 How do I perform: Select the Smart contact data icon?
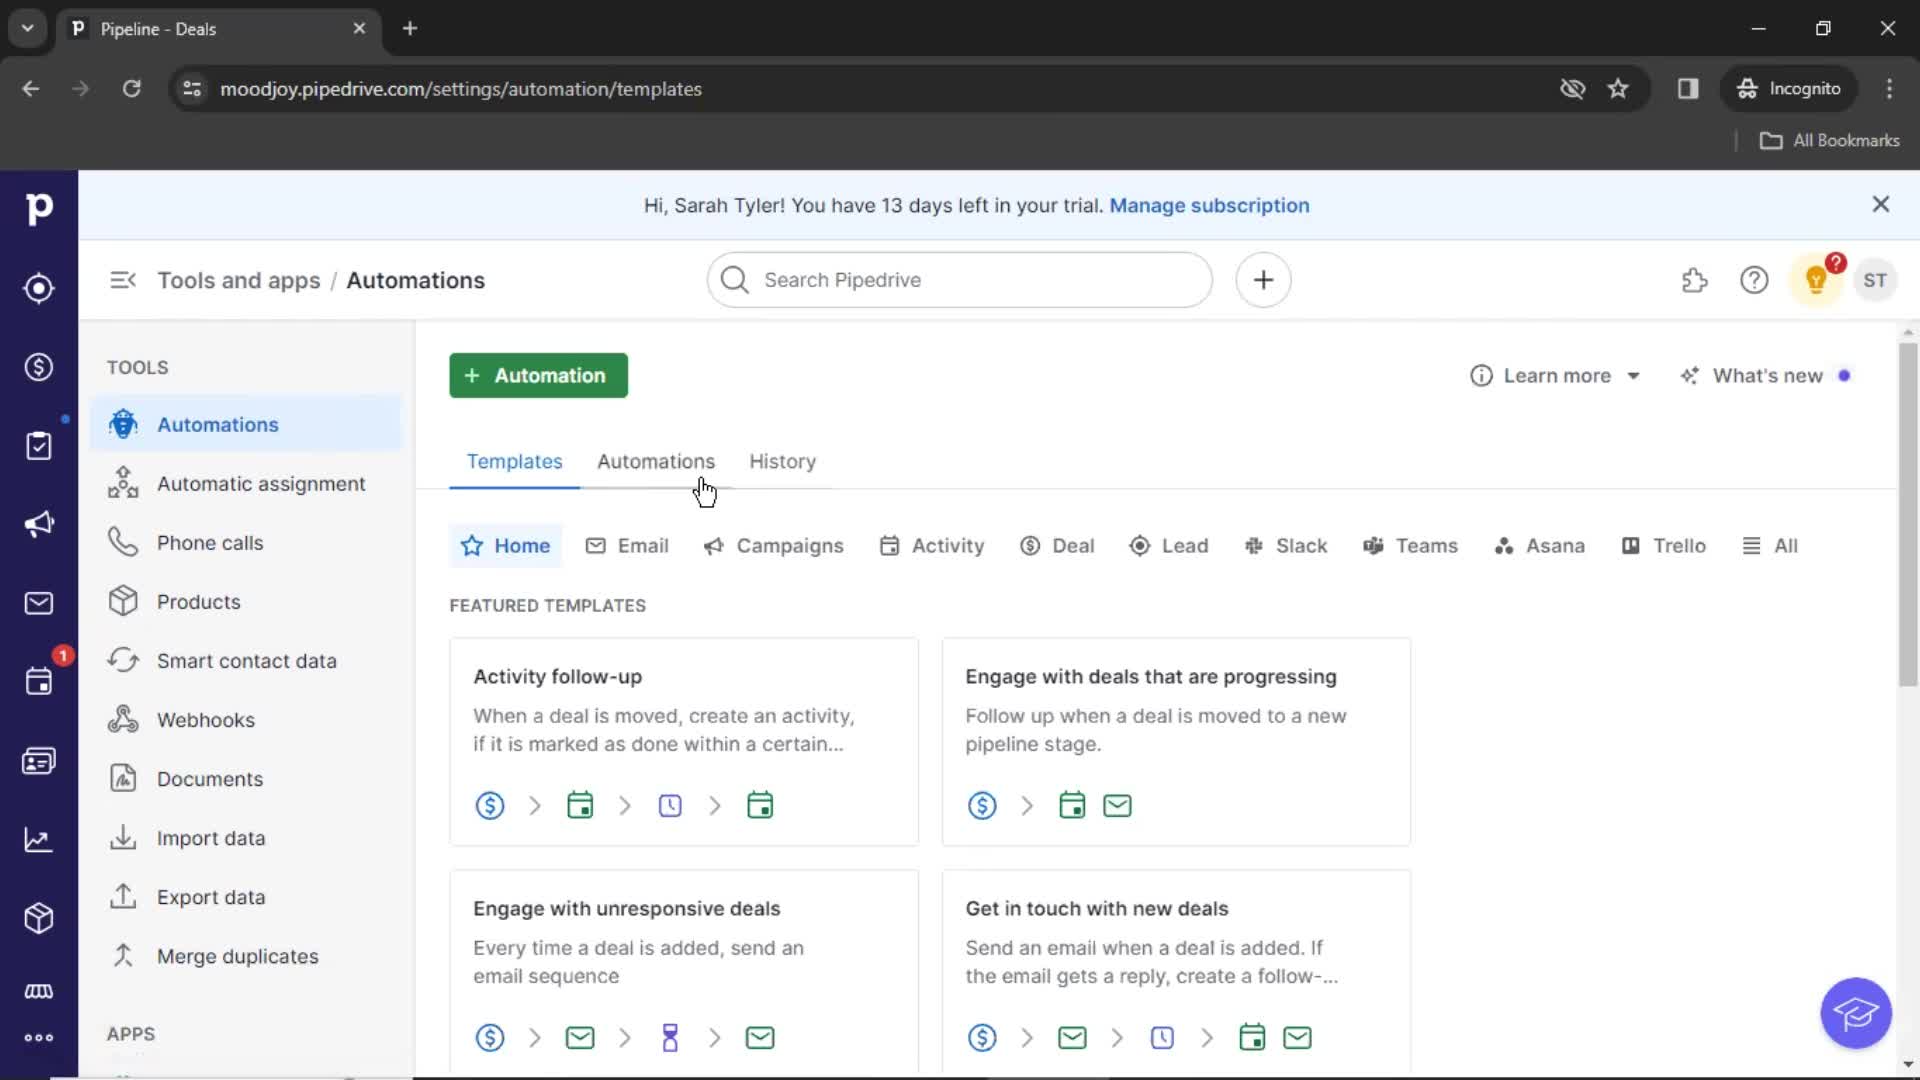123,659
